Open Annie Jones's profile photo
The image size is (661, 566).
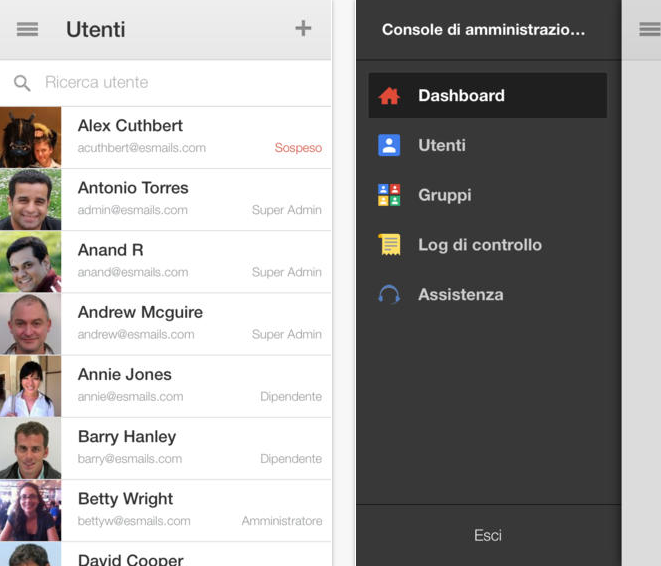(30, 386)
